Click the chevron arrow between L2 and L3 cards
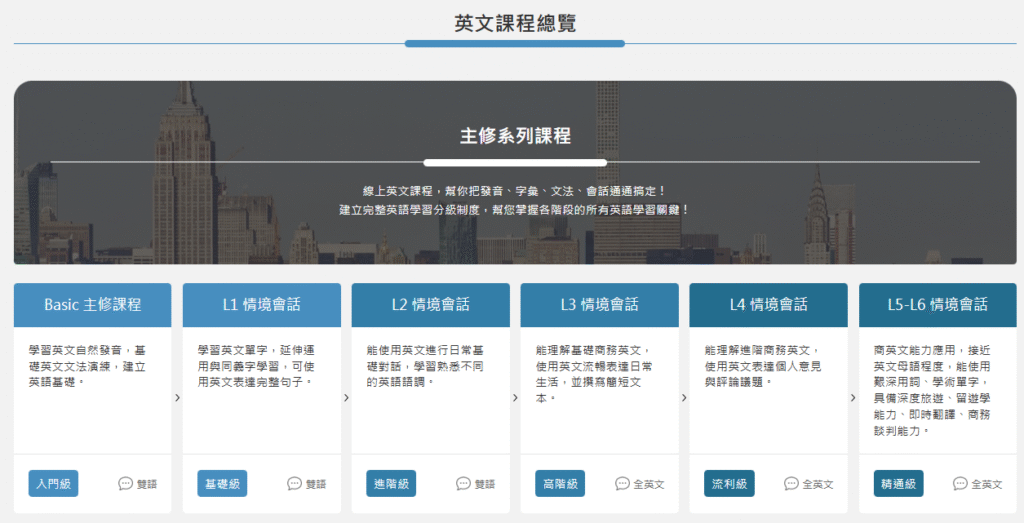Viewport: 1024px width, 523px height. point(515,398)
